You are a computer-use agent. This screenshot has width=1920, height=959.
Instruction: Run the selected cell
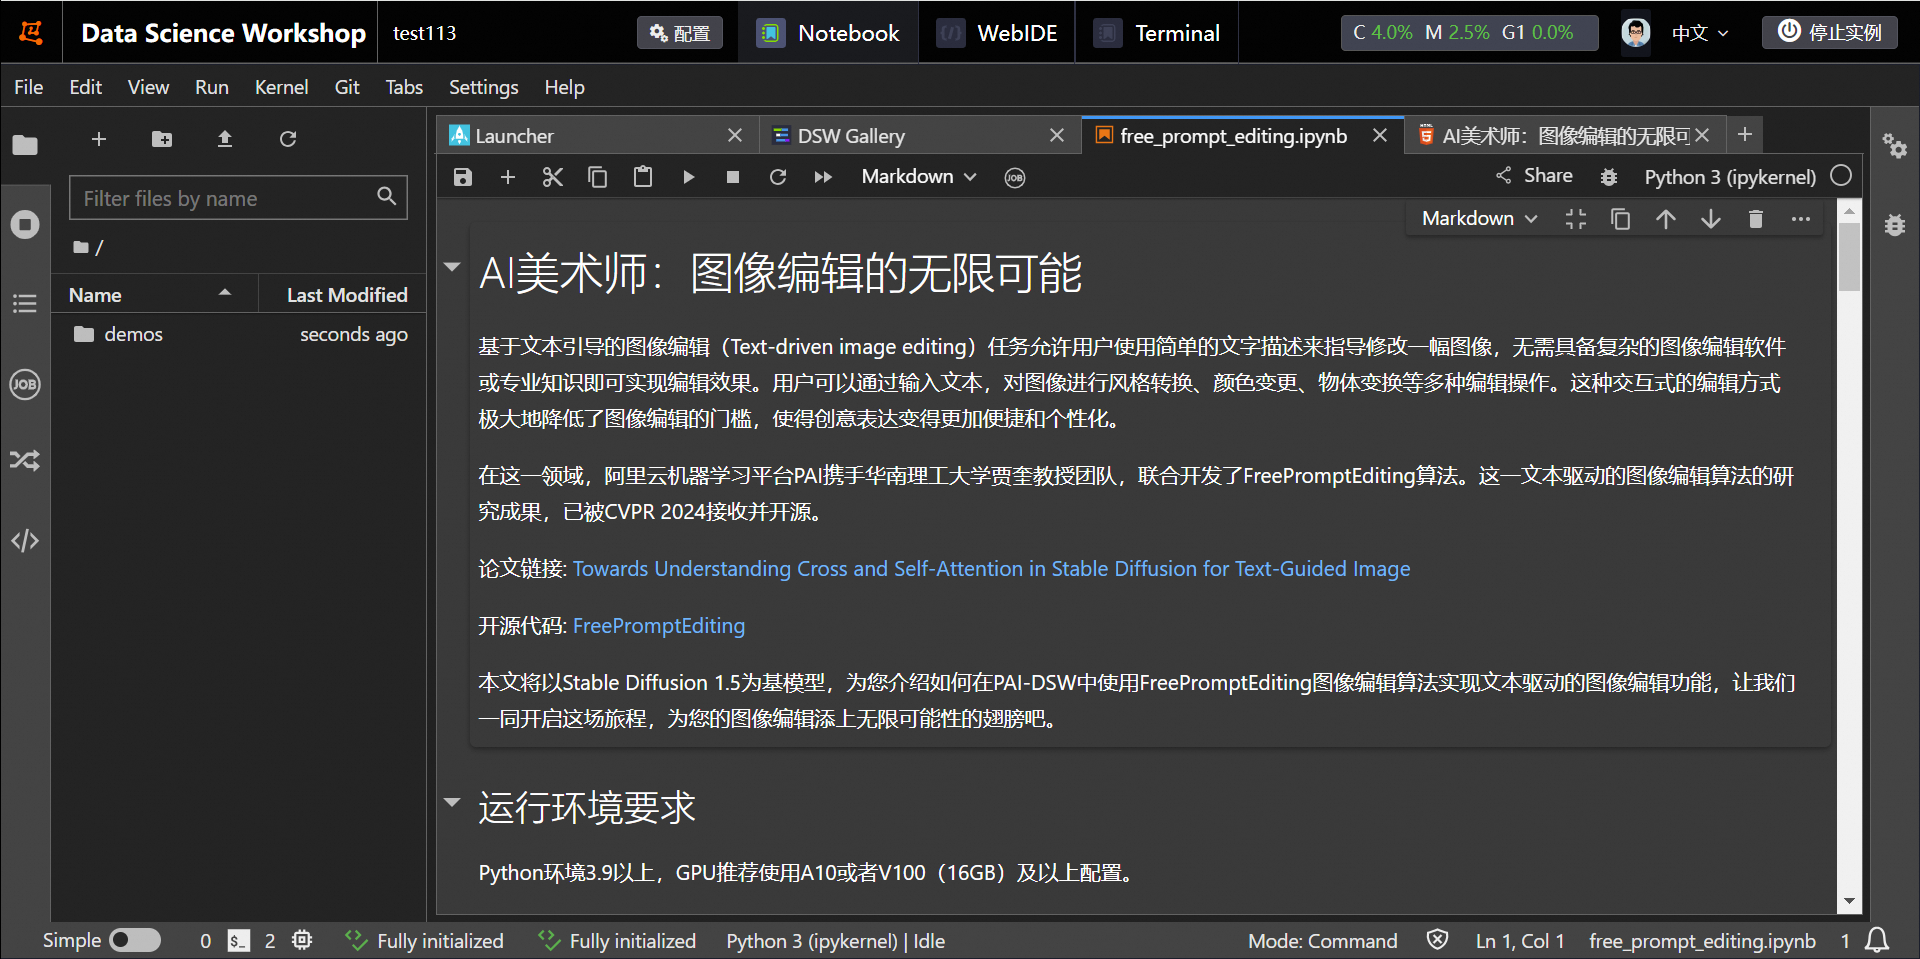coord(688,177)
